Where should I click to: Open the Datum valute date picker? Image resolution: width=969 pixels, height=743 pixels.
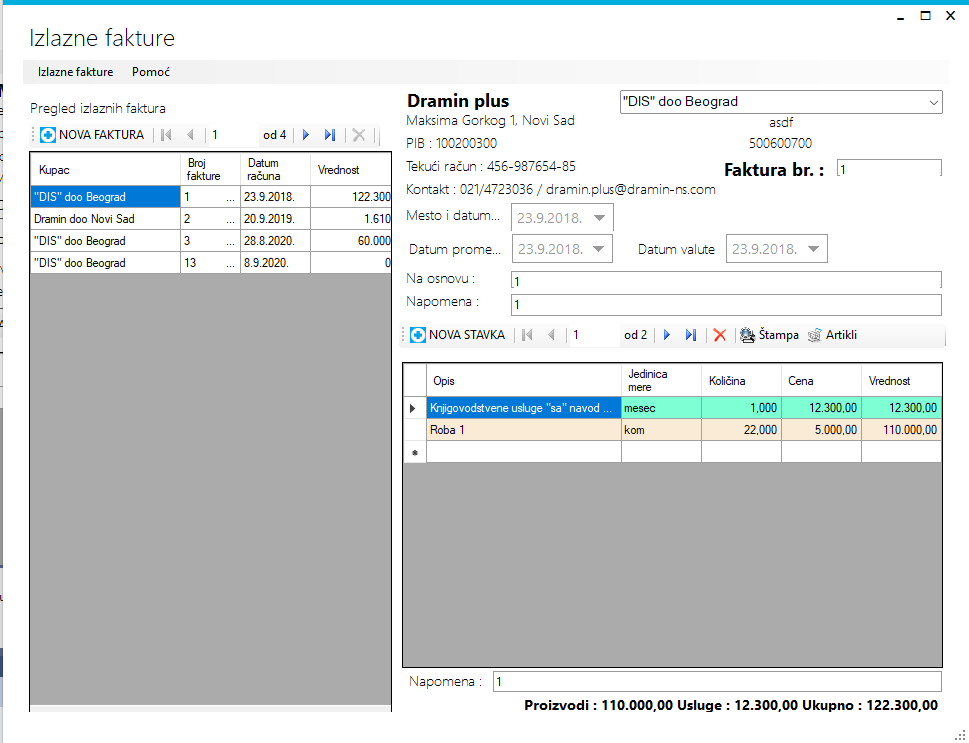(813, 248)
